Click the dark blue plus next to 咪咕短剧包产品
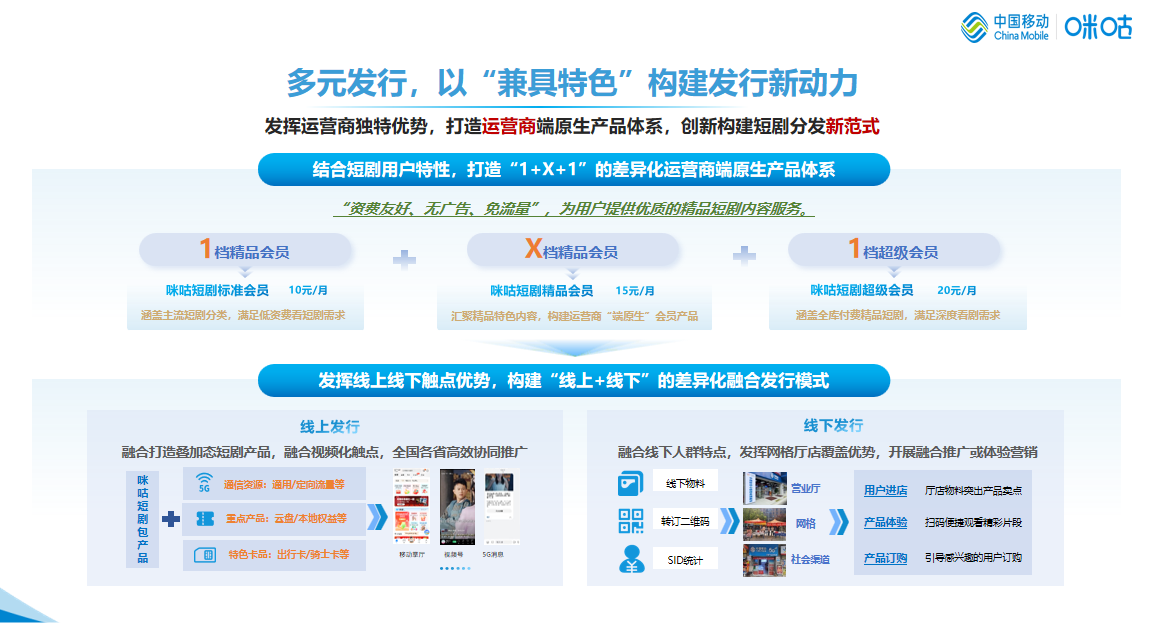Viewport: 1152px width, 623px height. (171, 519)
